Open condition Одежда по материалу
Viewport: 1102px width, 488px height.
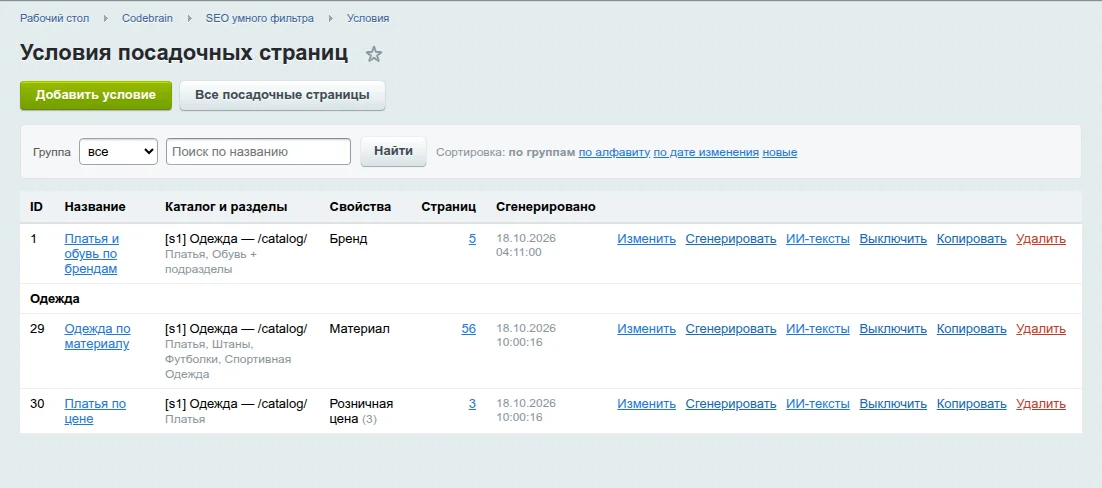(x=97, y=336)
